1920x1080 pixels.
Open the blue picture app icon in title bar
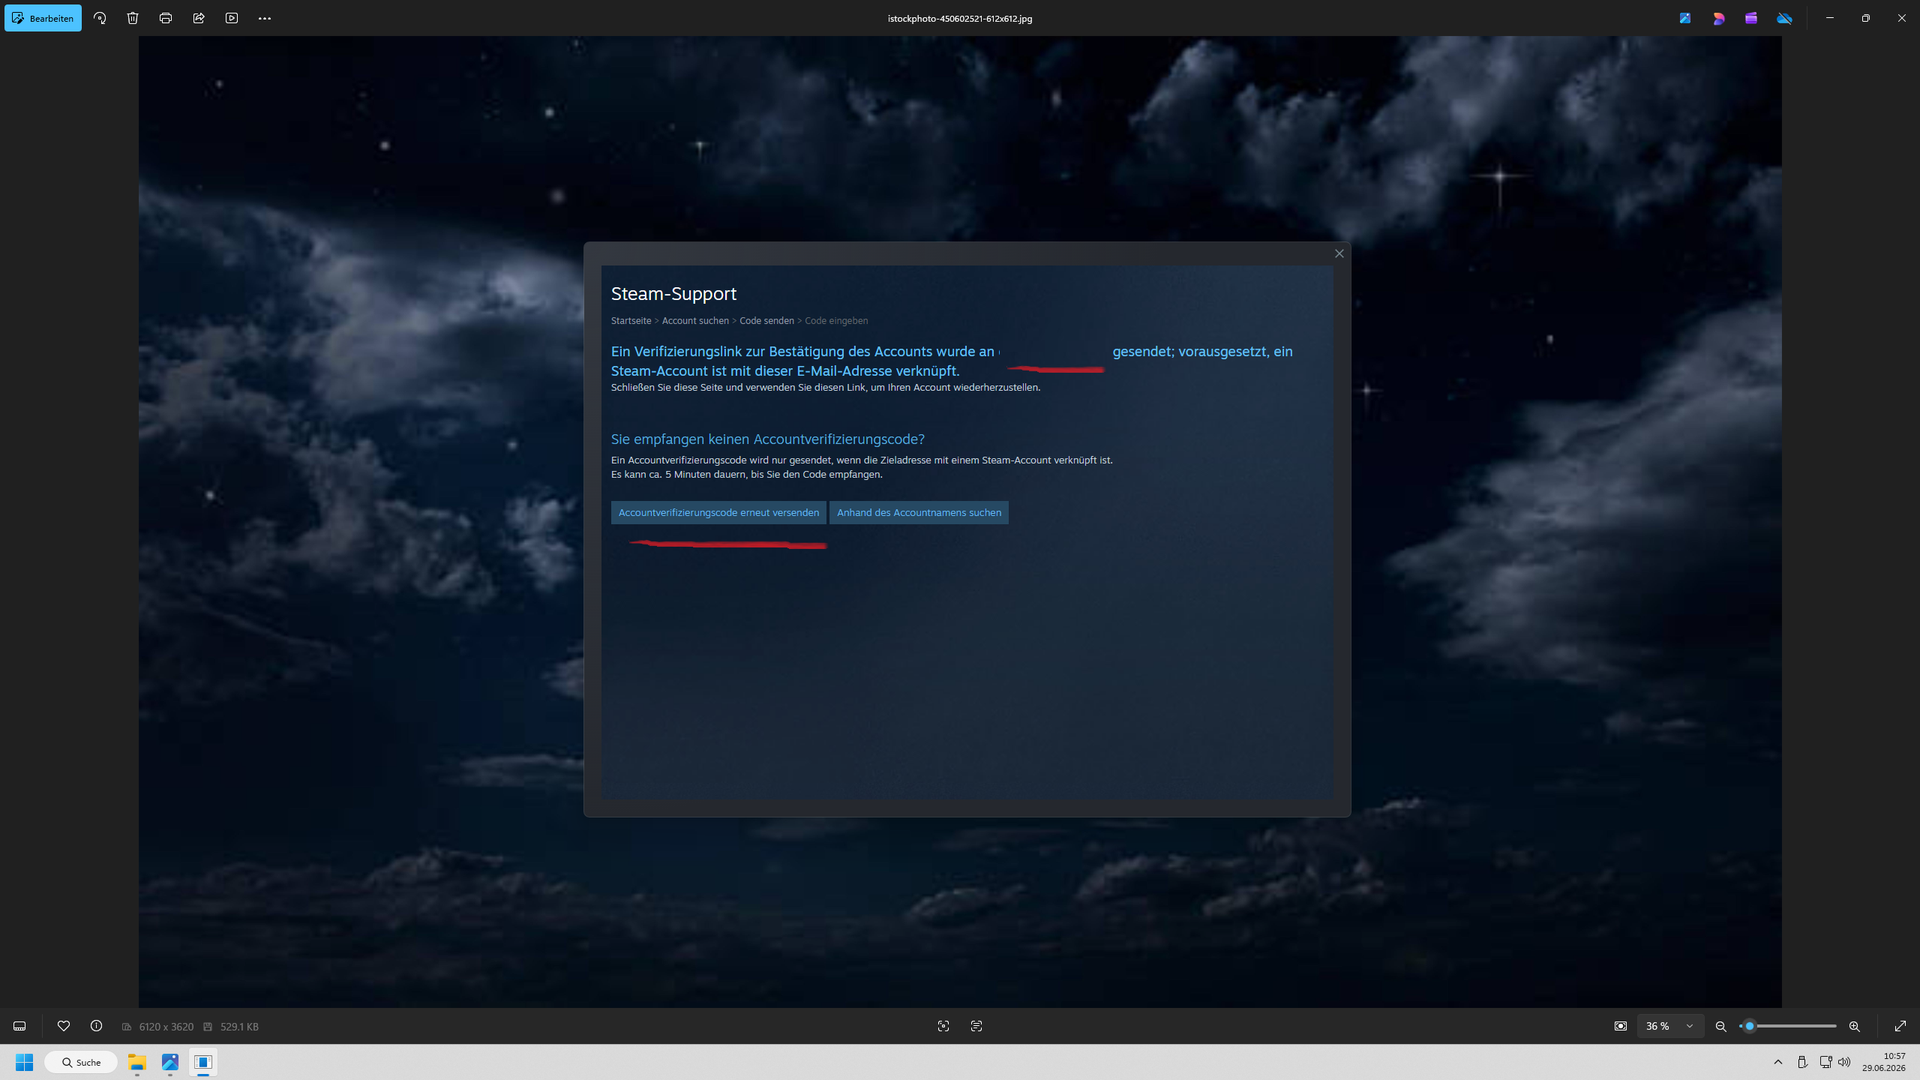pyautogui.click(x=1685, y=18)
